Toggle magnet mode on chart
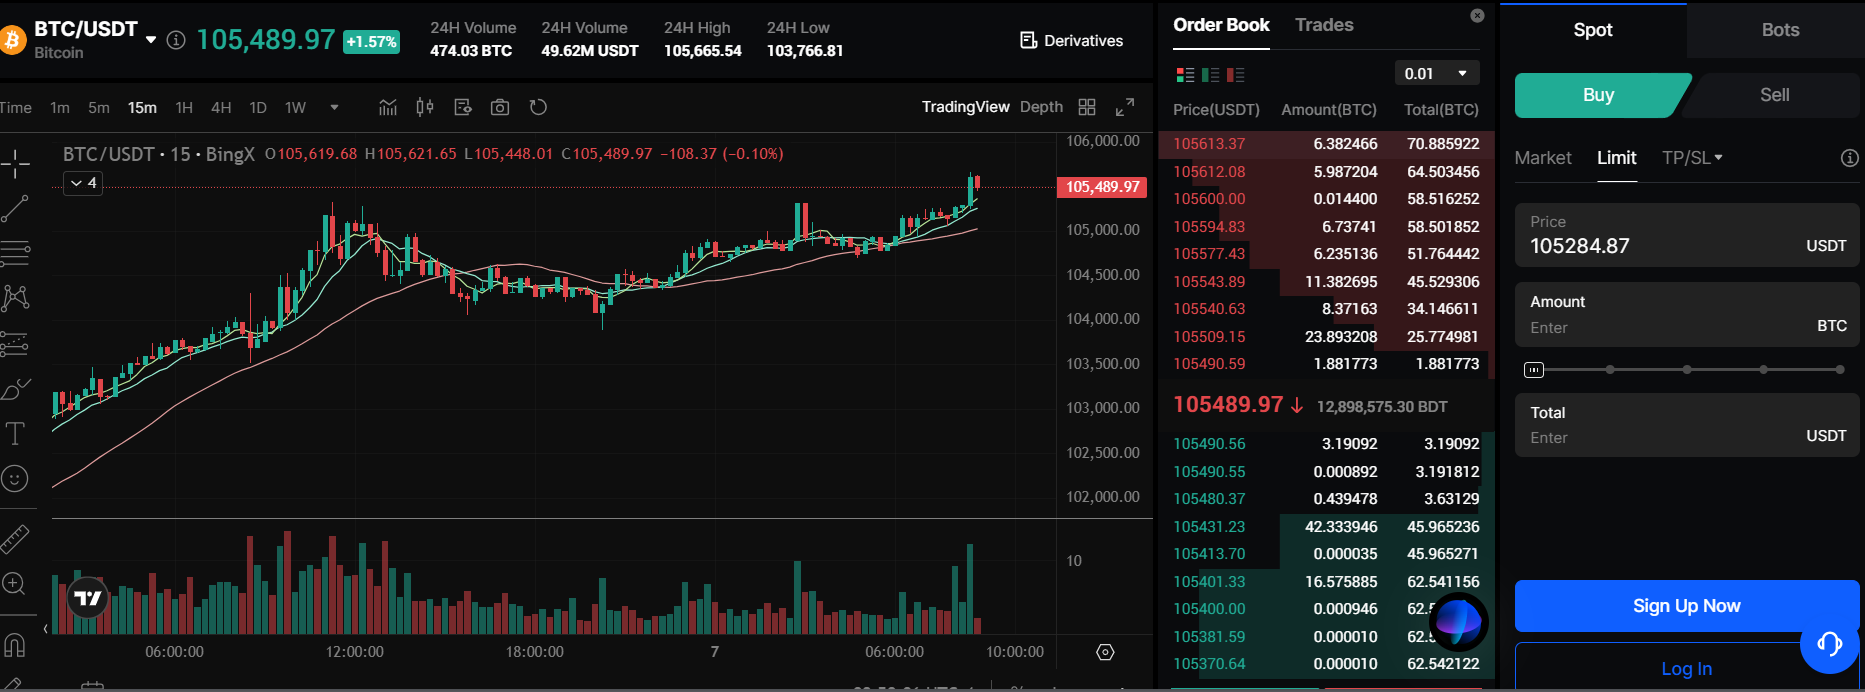 tap(15, 645)
